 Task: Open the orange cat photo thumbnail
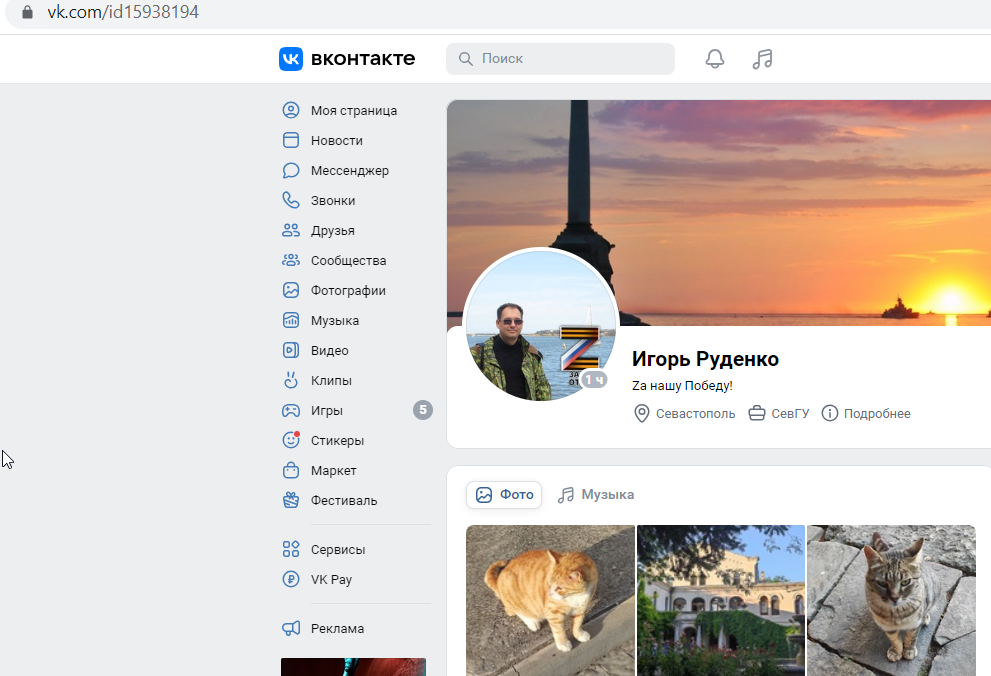tap(550, 600)
